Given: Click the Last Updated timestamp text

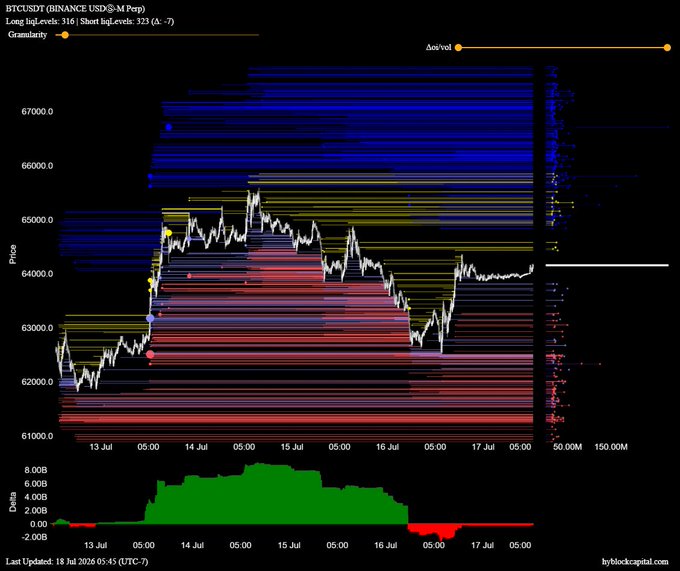Looking at the screenshot, I should 77,561.
